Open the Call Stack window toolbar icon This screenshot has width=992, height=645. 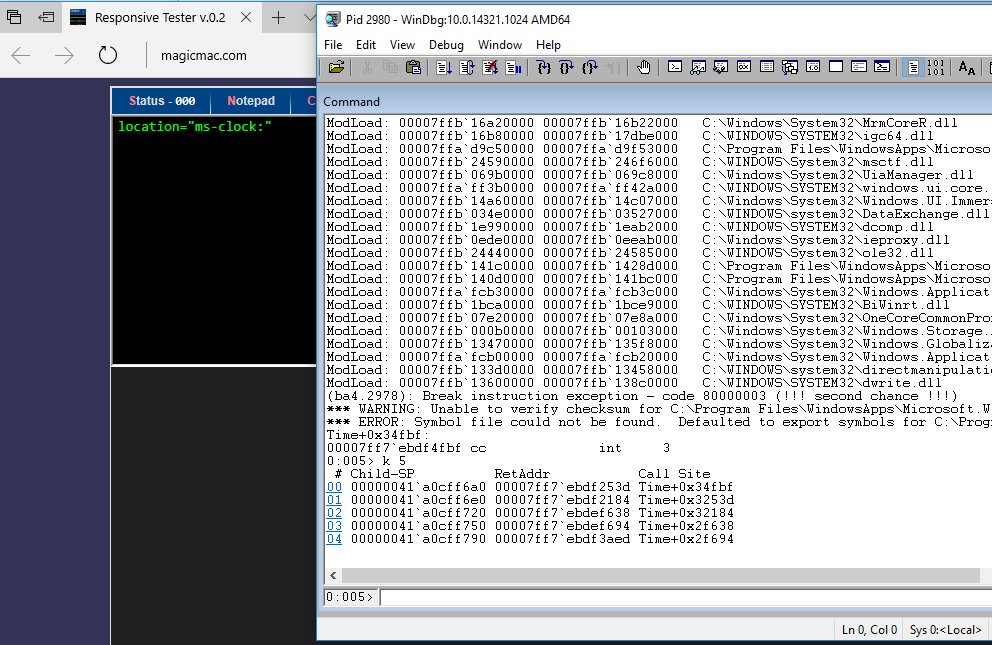790,68
